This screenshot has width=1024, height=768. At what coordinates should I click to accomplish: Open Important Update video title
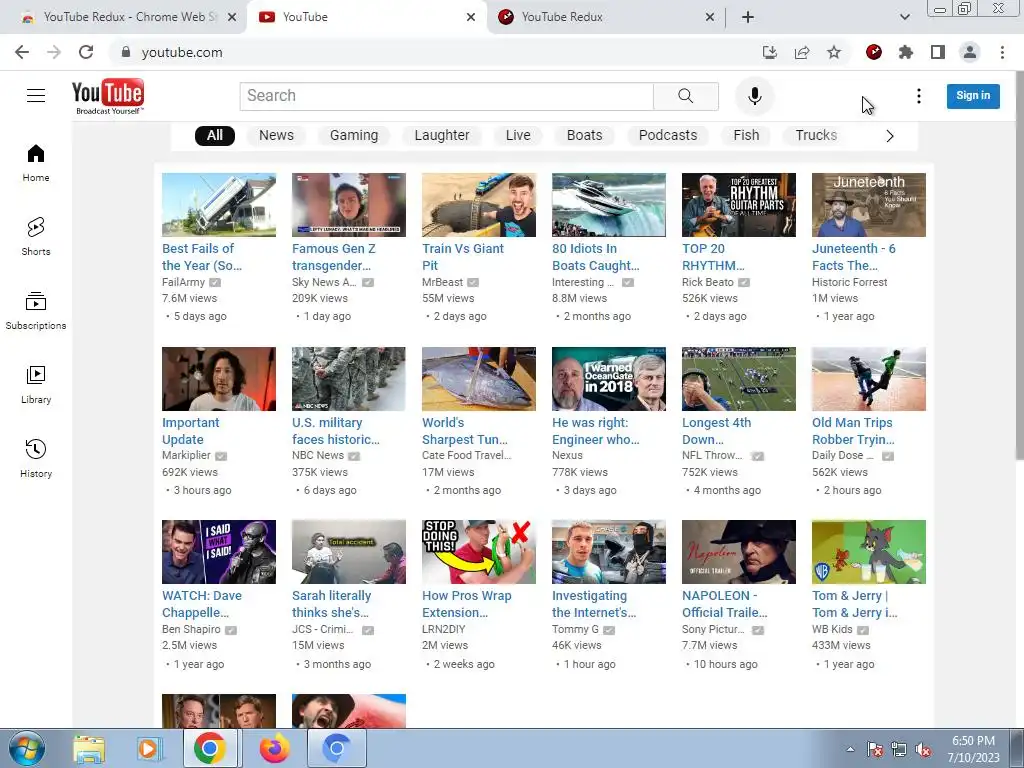coord(191,431)
